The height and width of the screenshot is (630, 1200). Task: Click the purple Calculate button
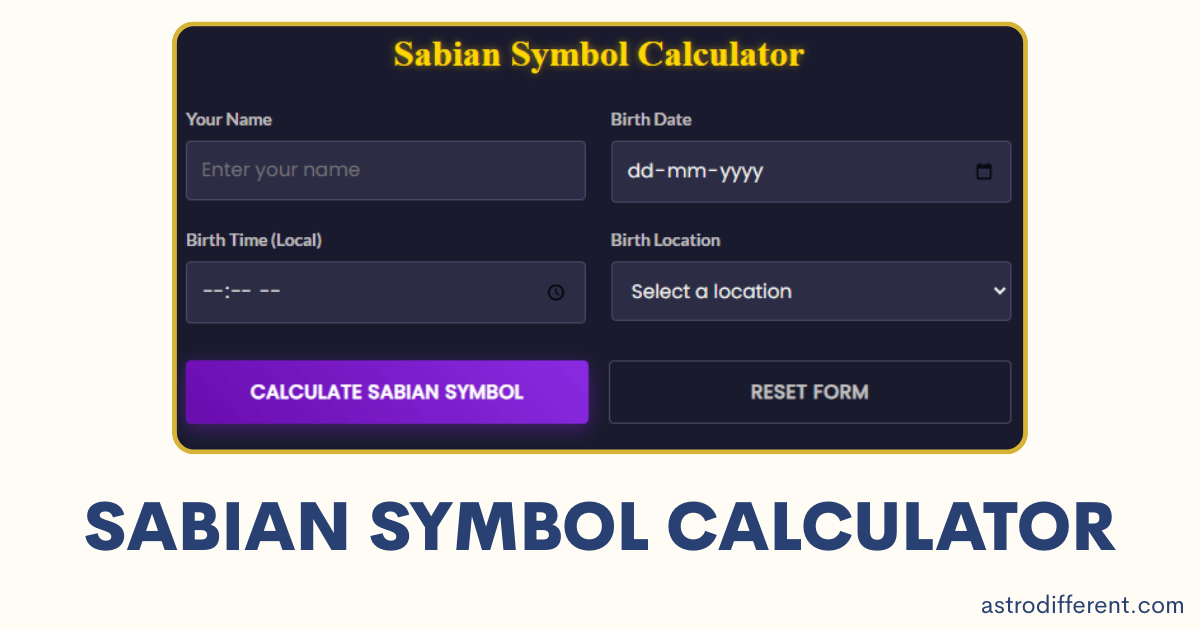[x=387, y=392]
